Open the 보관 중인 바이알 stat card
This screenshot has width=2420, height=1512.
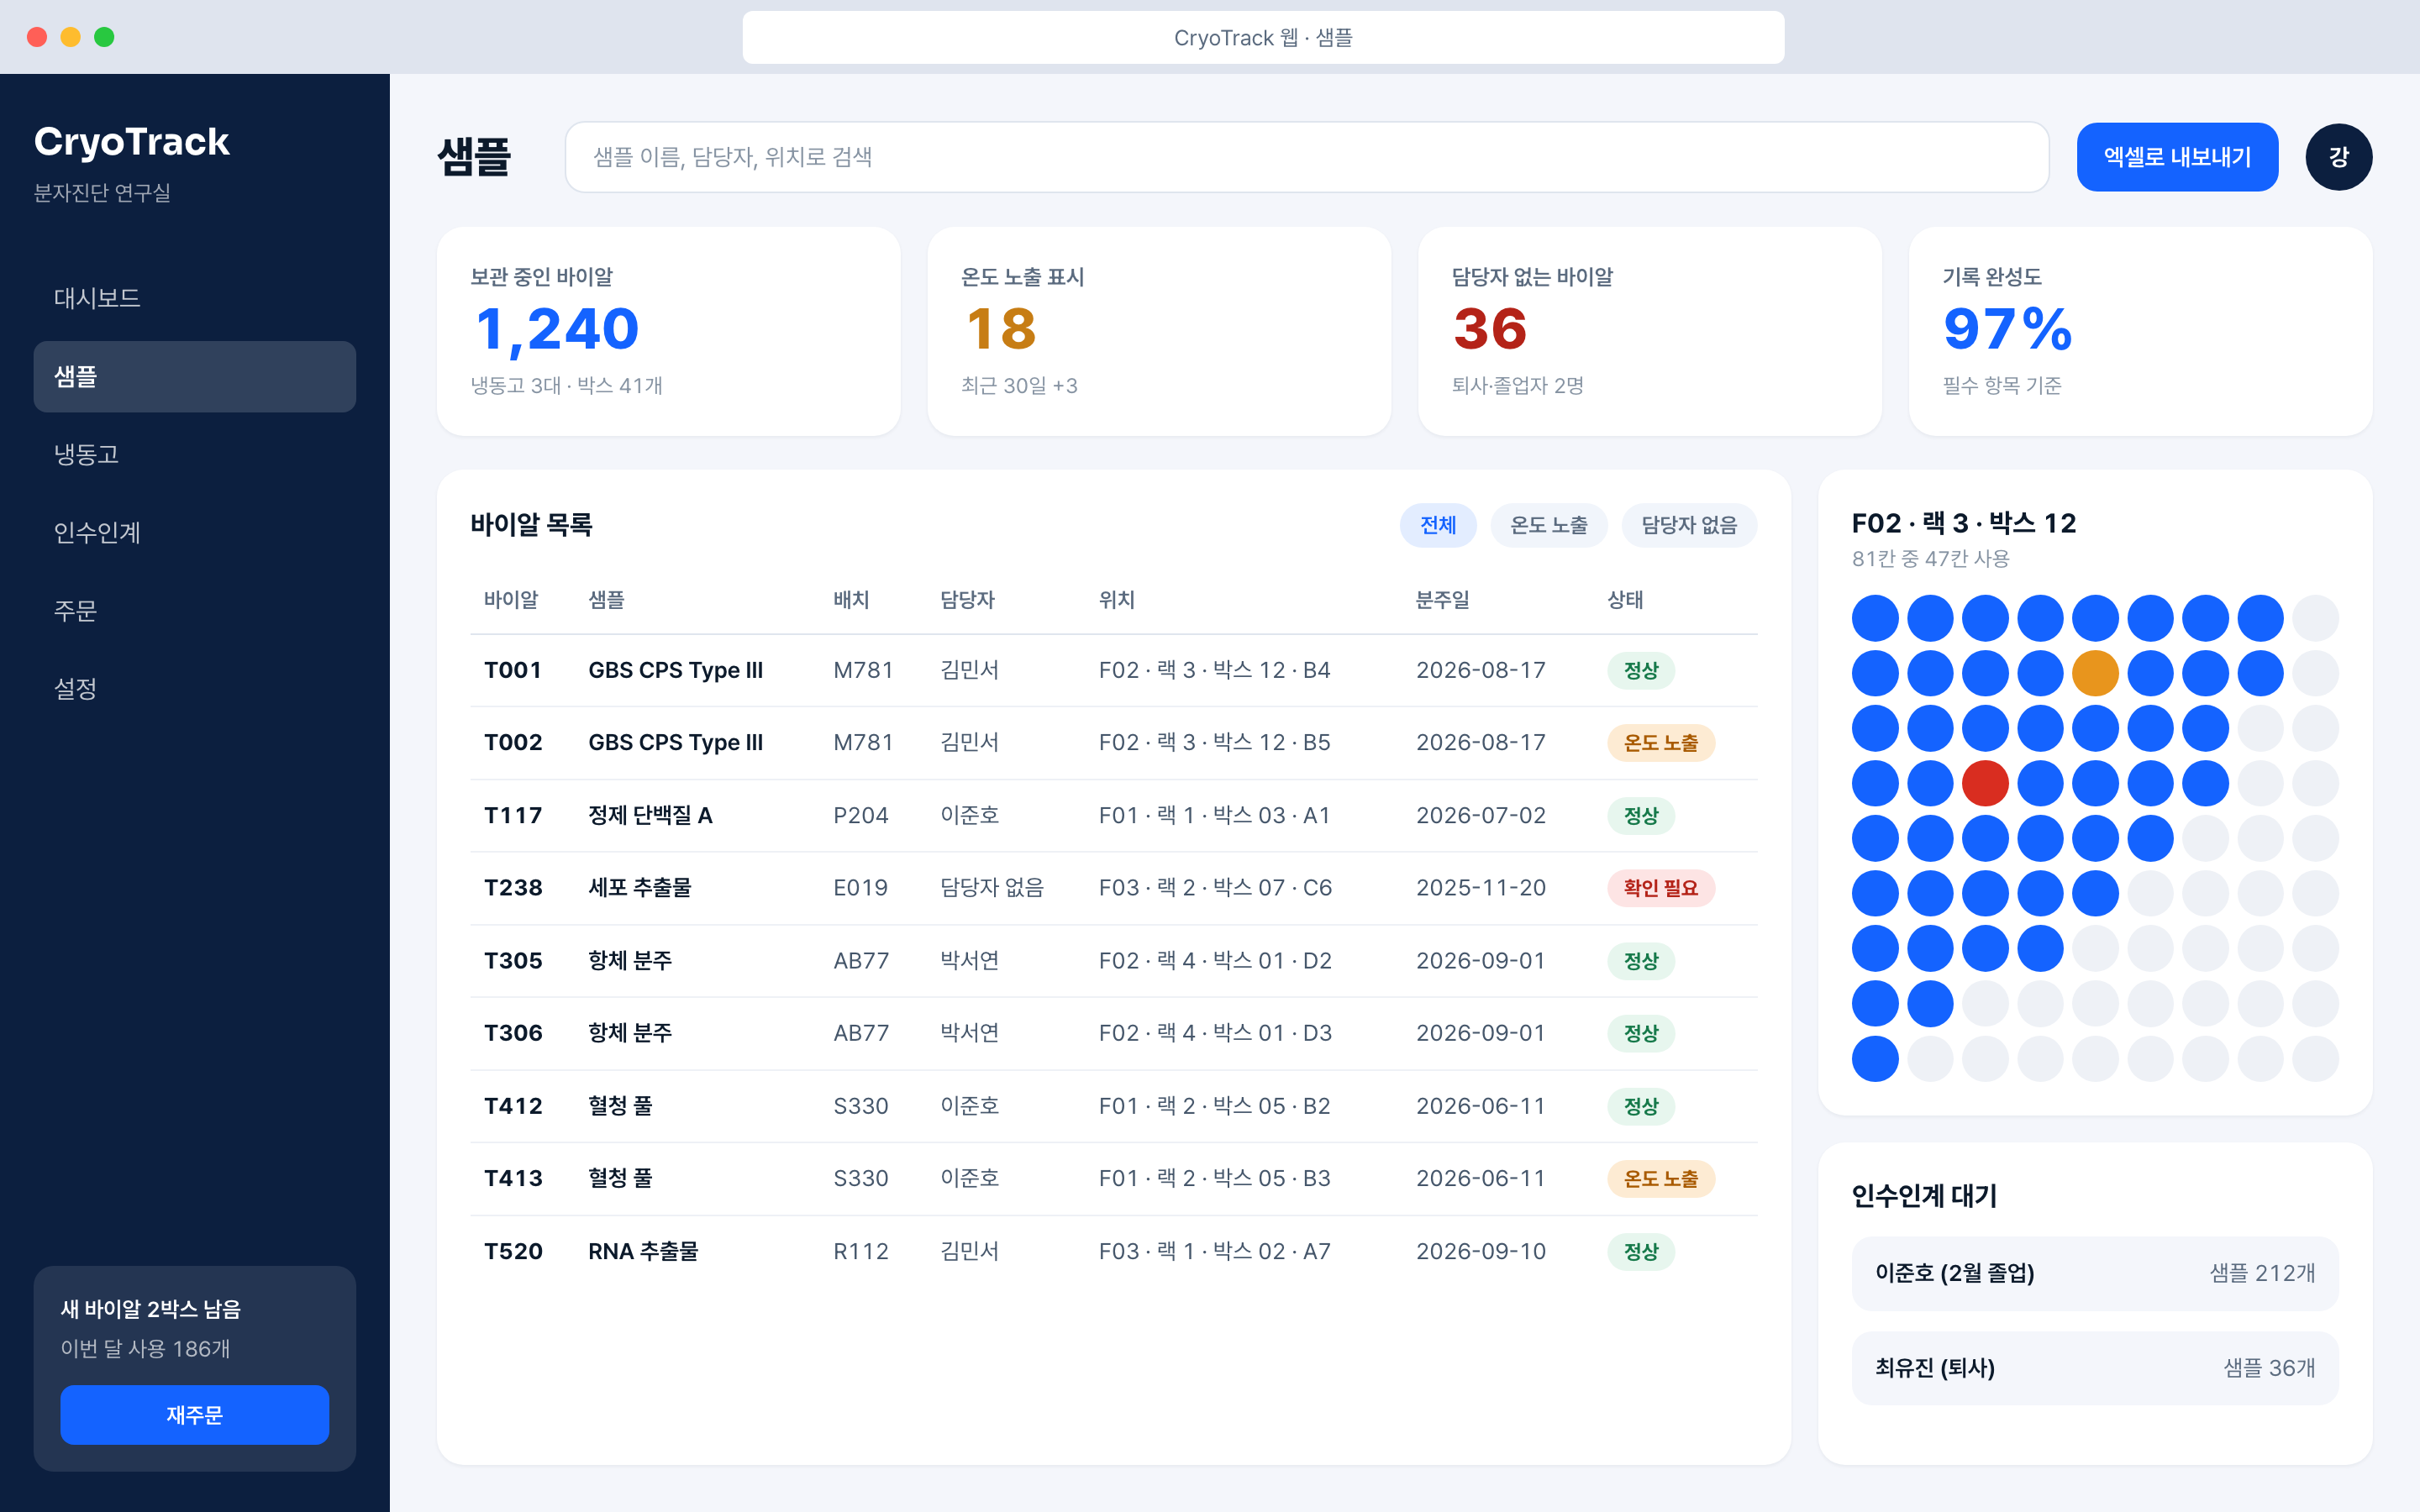pyautogui.click(x=668, y=331)
